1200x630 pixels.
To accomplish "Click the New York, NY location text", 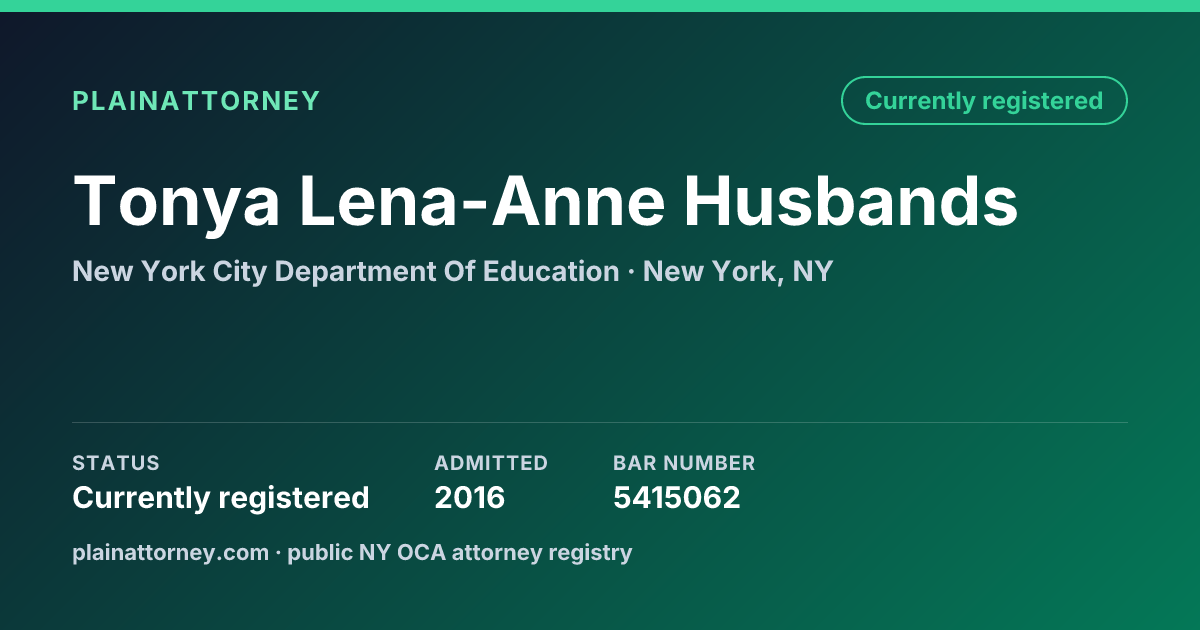I will (x=738, y=272).
